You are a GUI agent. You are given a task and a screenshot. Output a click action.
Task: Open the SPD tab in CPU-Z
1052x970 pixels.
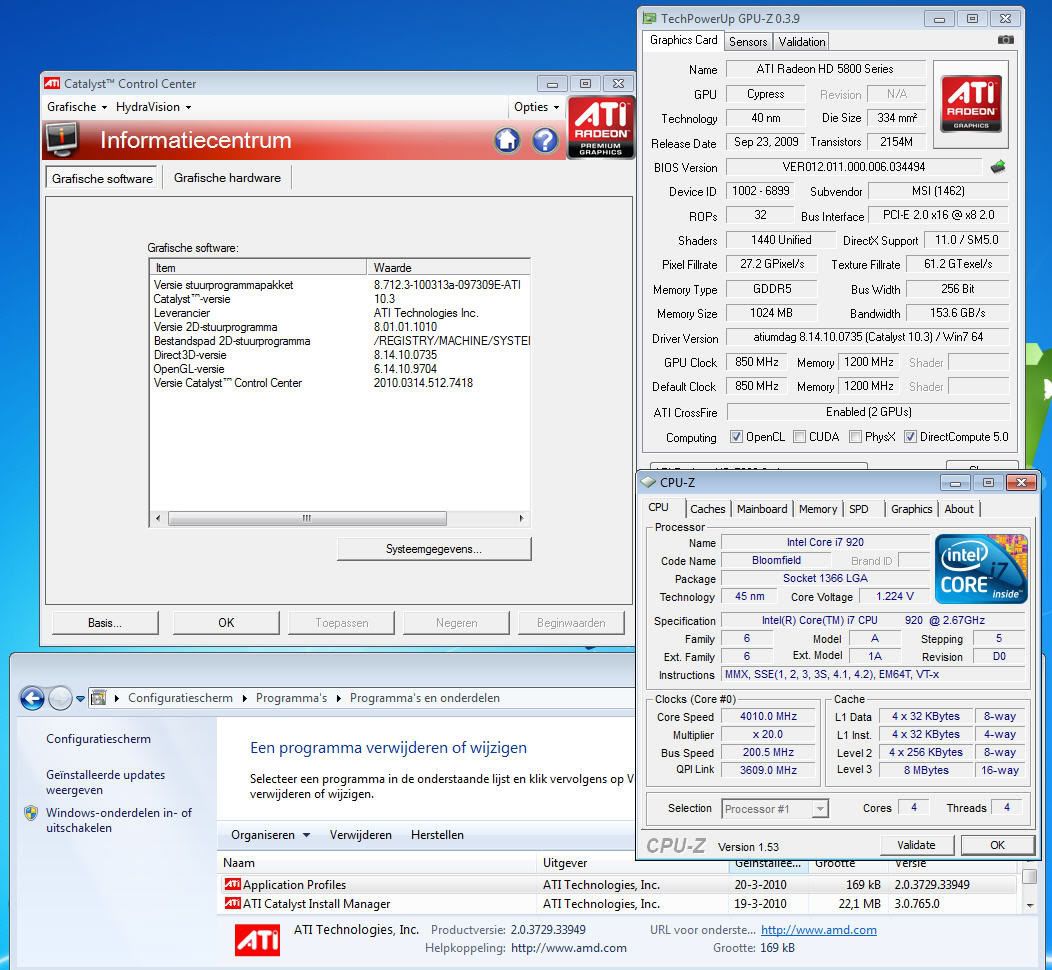coord(858,509)
